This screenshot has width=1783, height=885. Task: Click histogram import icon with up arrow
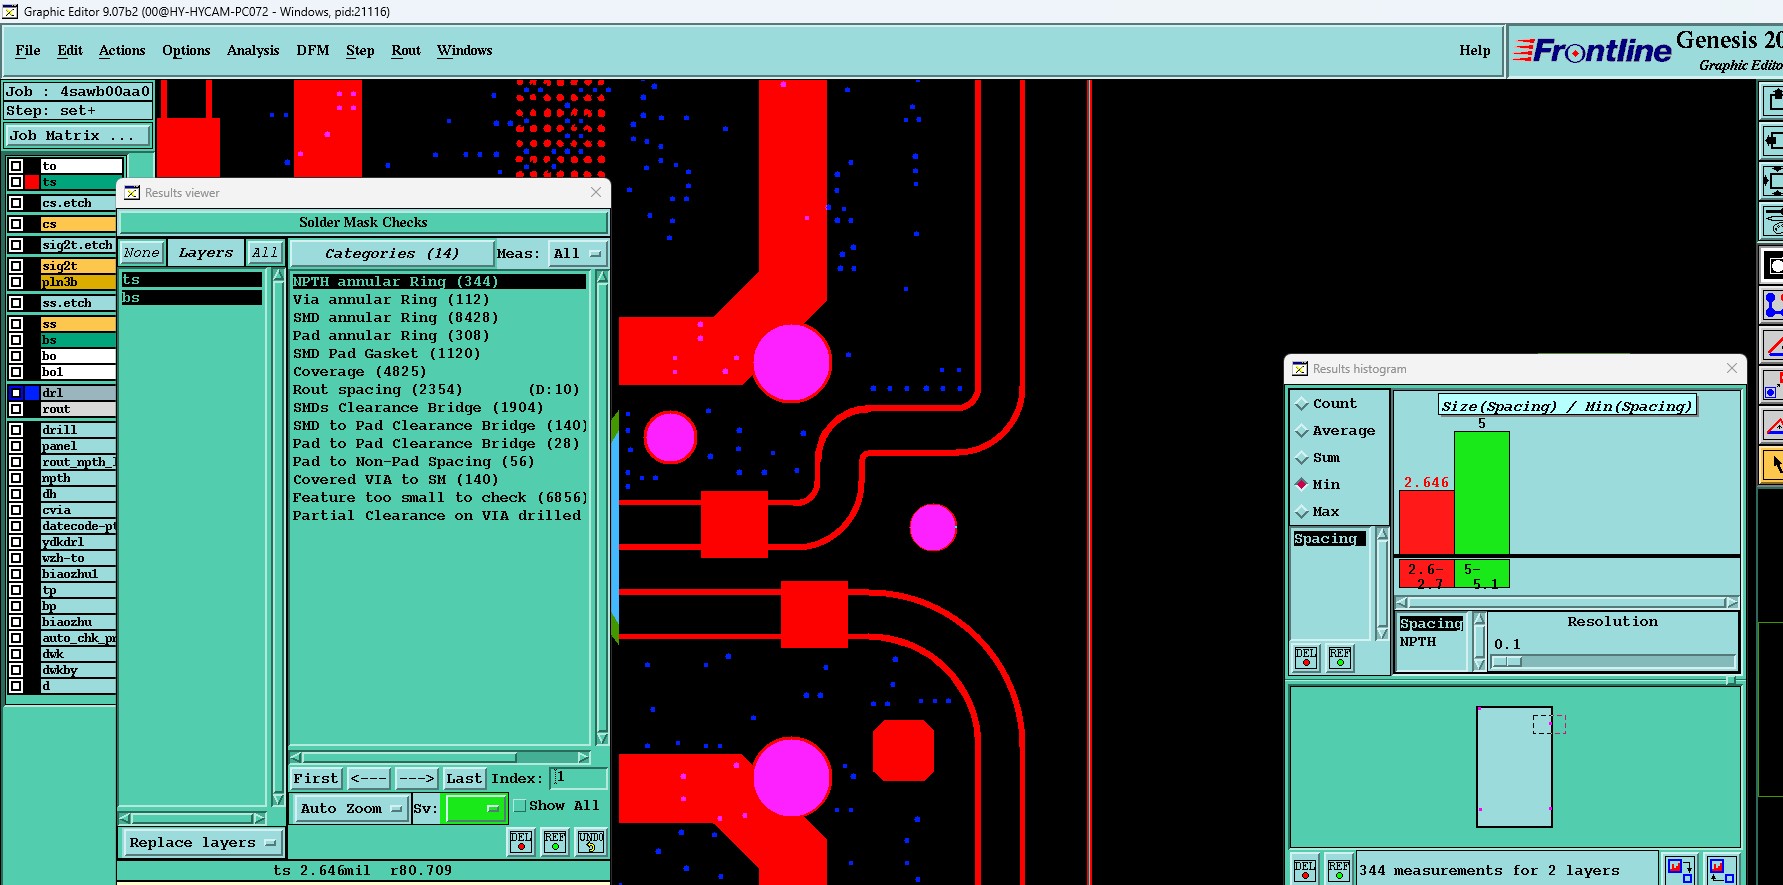pyautogui.click(x=1721, y=870)
